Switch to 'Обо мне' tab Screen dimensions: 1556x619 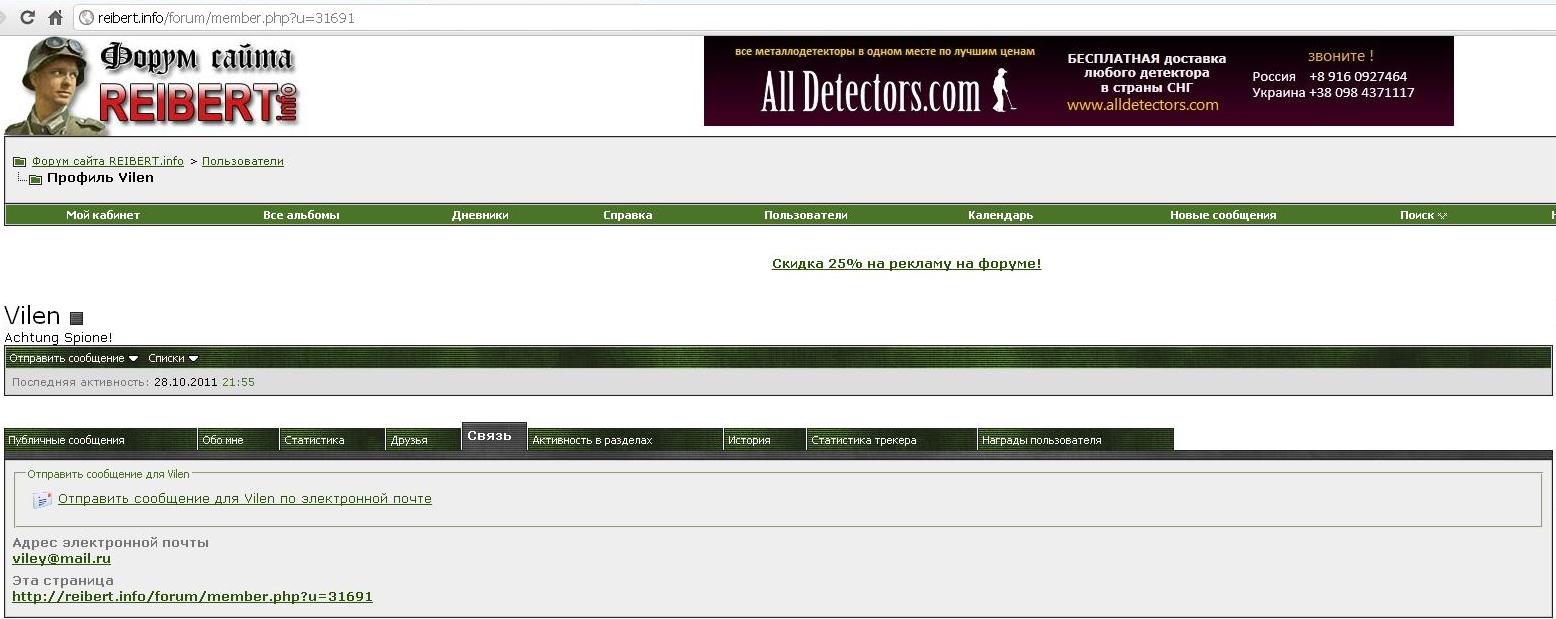pyautogui.click(x=238, y=439)
